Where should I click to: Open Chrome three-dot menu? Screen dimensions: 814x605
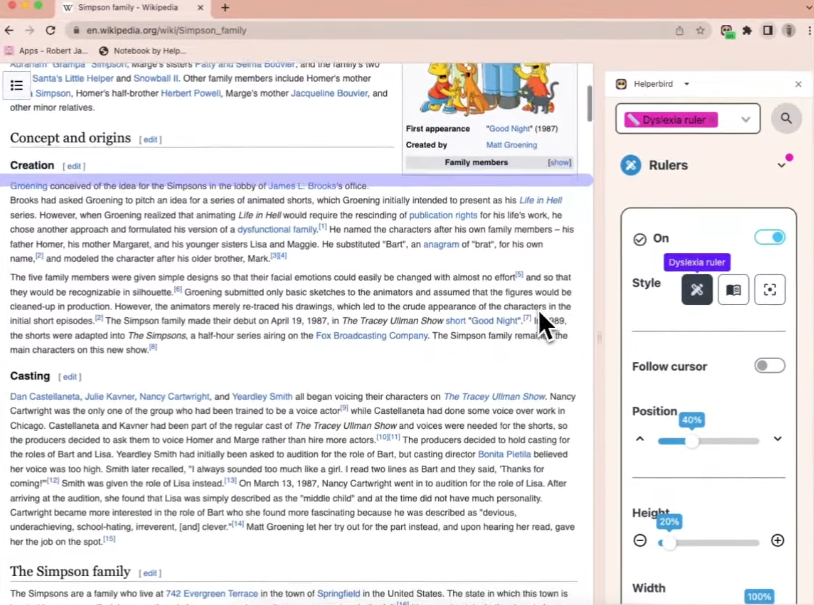809,30
